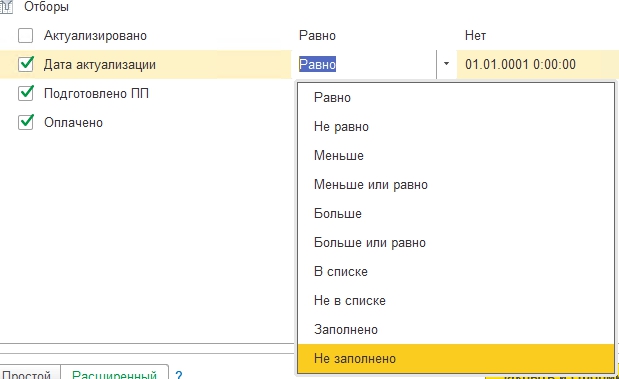Select Меньше или равно option

[456, 185]
